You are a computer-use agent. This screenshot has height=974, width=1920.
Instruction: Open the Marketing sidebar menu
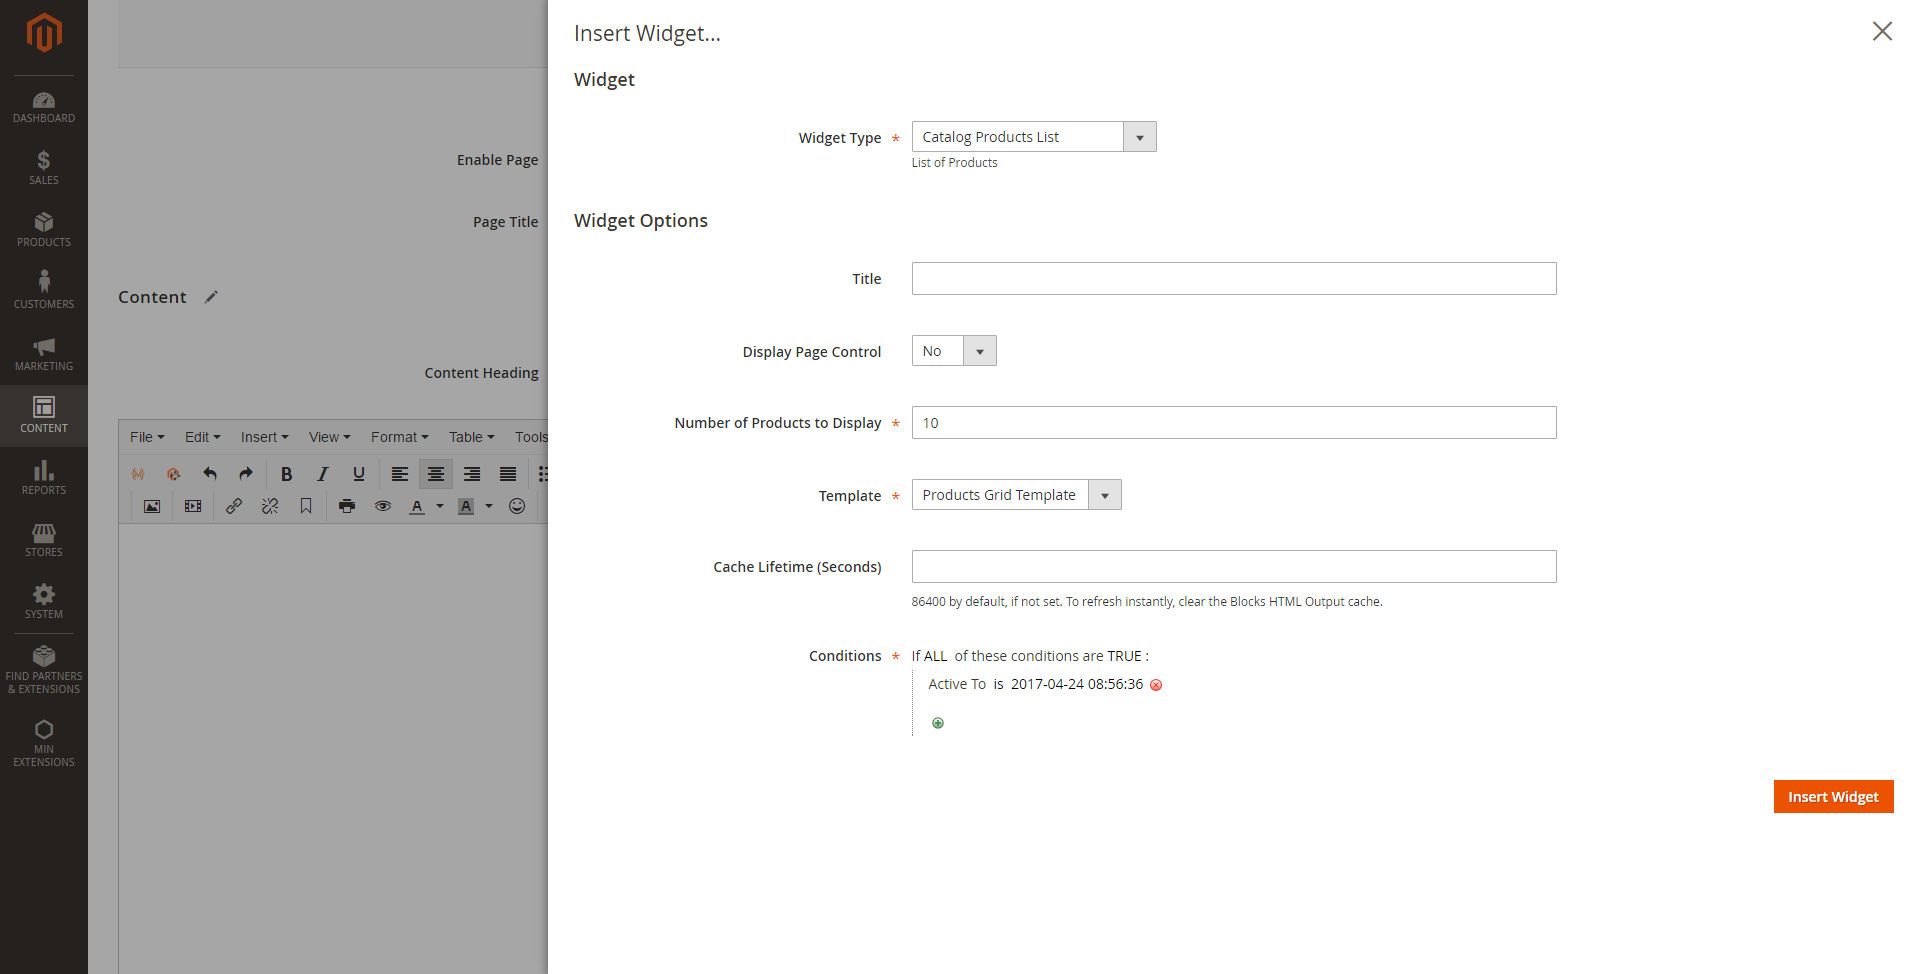pyautogui.click(x=44, y=353)
